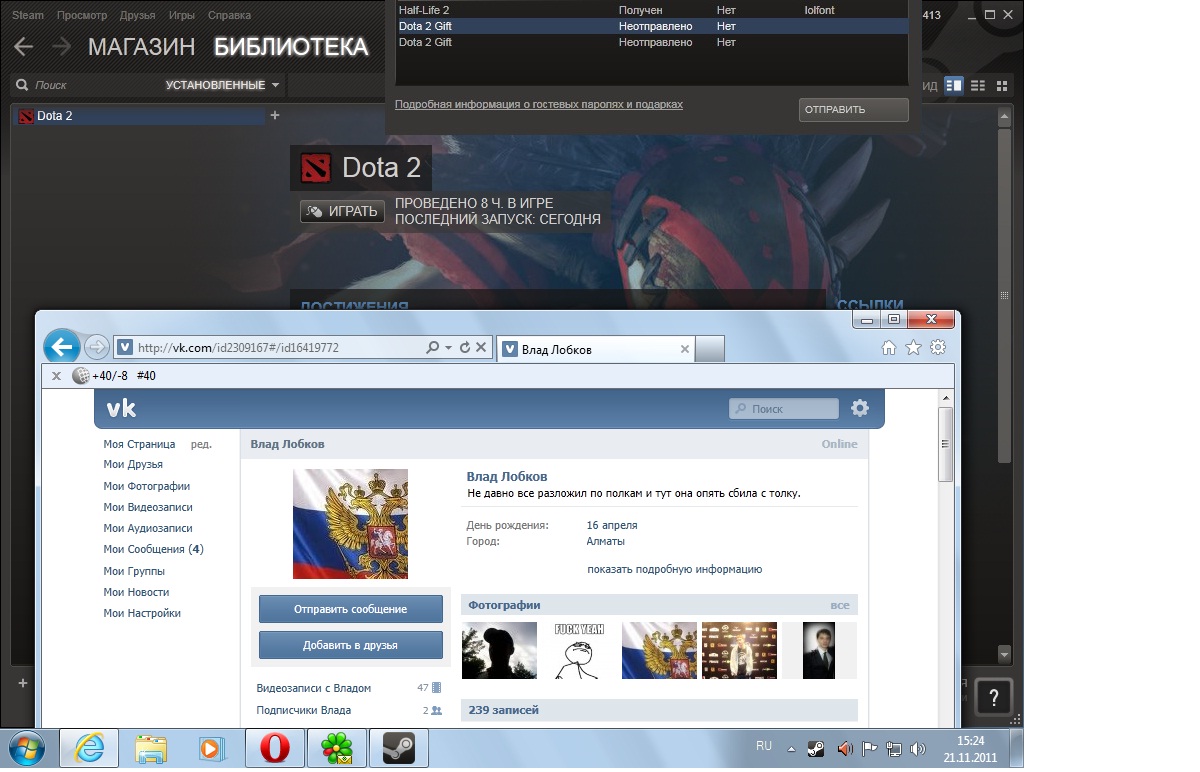The width and height of the screenshot is (1200, 772).
Task: Open the VK settings gear in the header
Action: [x=860, y=408]
